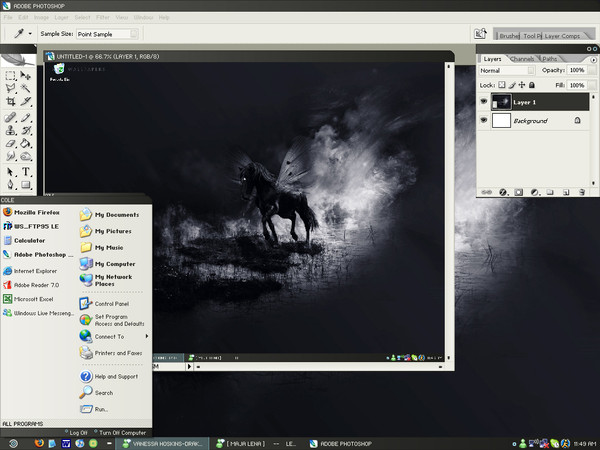This screenshot has width=600, height=450.
Task: Open the file browser icon in options bar
Action: coord(481,34)
